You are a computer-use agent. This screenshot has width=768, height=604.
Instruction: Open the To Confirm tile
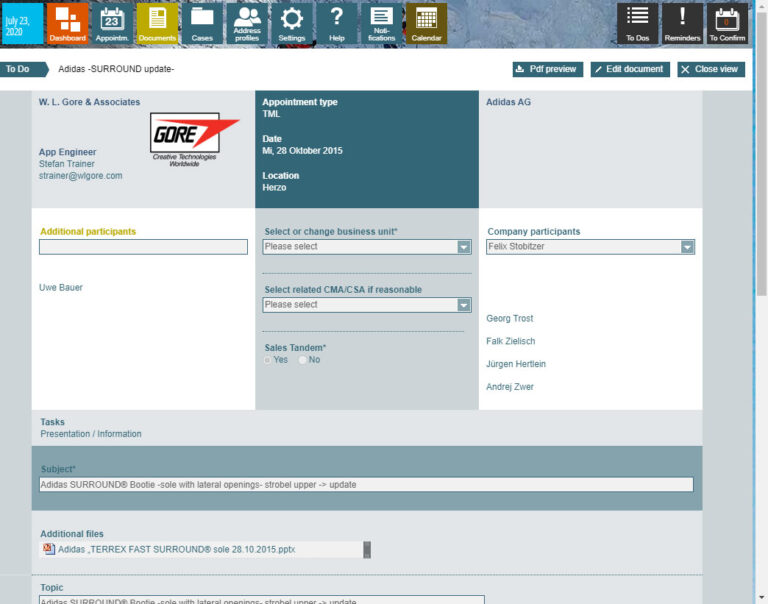[727, 24]
